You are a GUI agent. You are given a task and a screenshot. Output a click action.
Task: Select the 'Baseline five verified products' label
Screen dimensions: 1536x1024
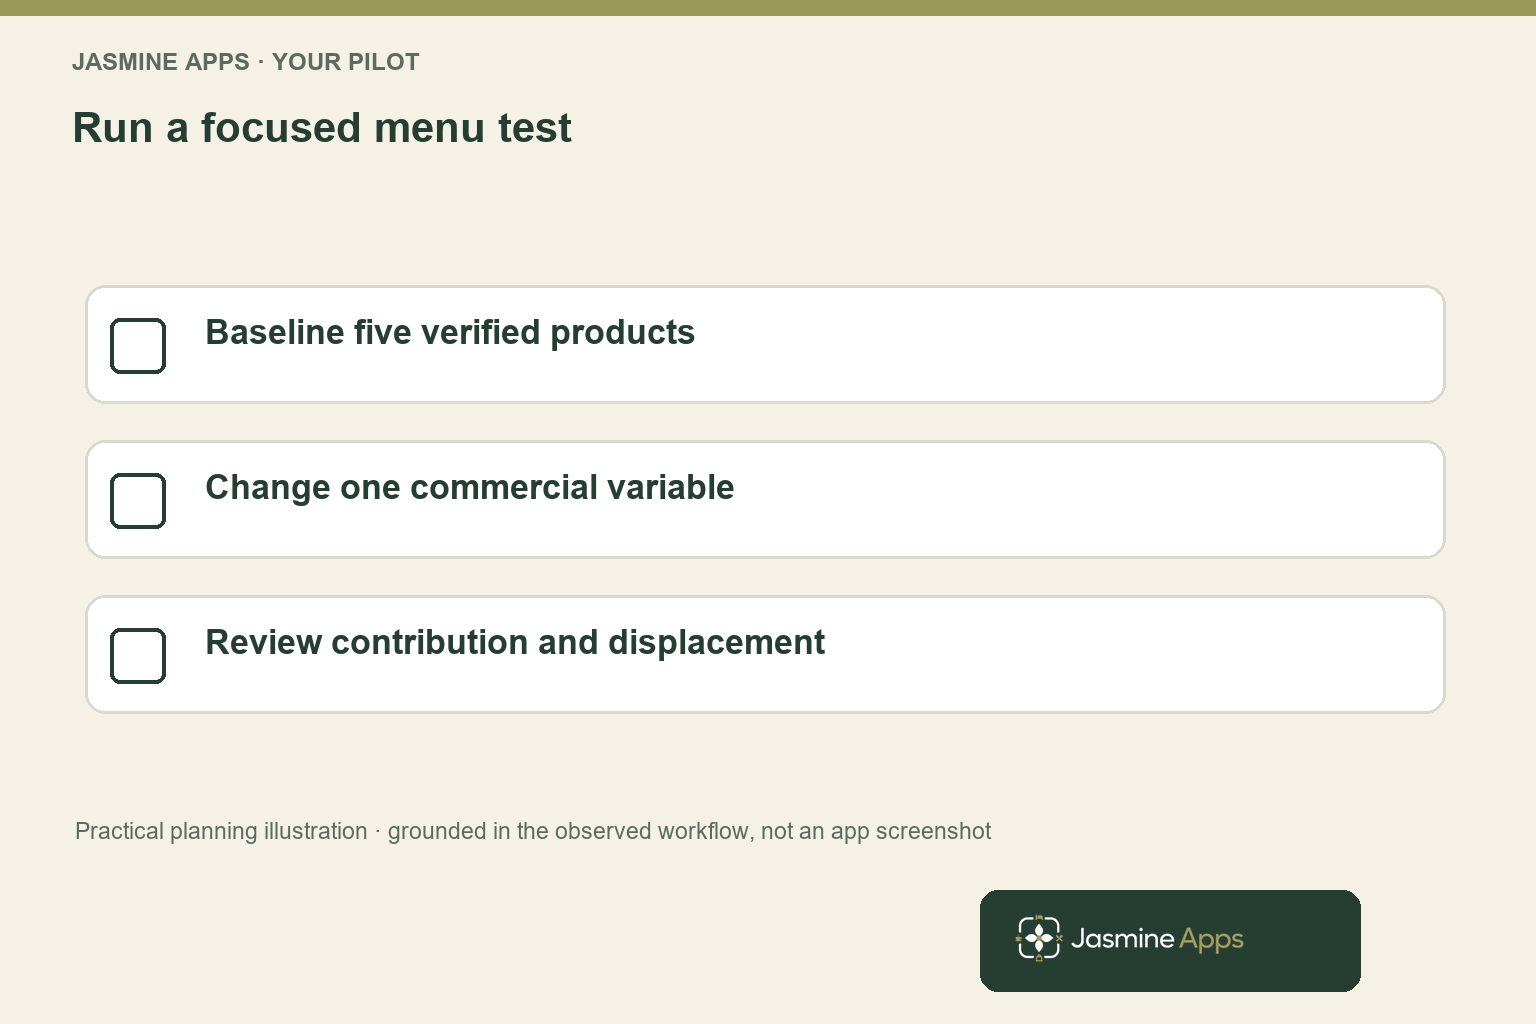click(450, 332)
